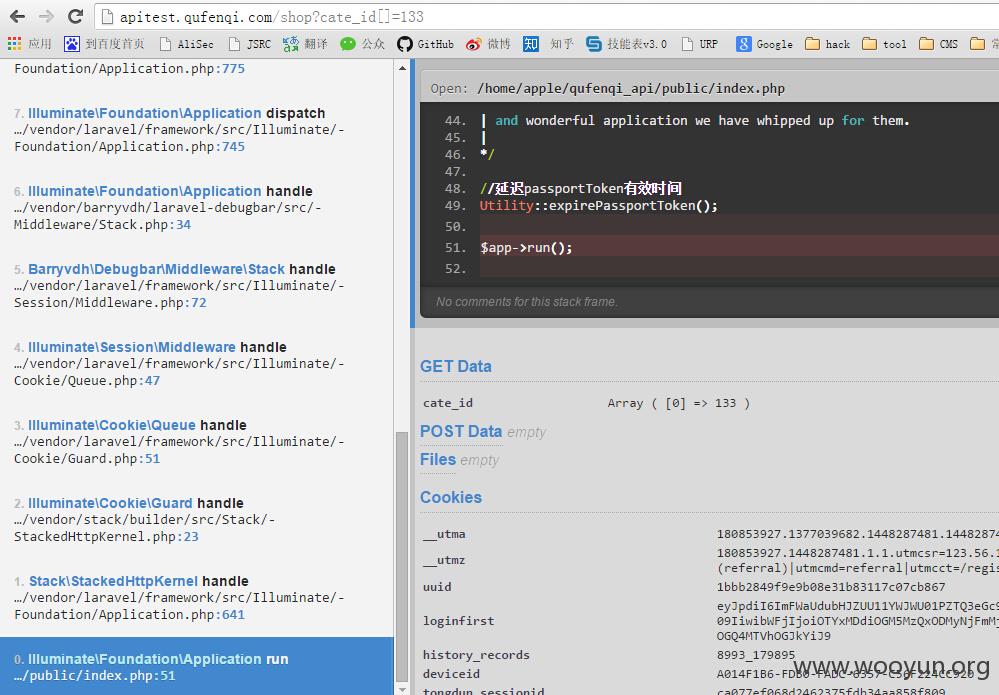
Task: Click the Array [0] => 133 value
Action: point(679,403)
